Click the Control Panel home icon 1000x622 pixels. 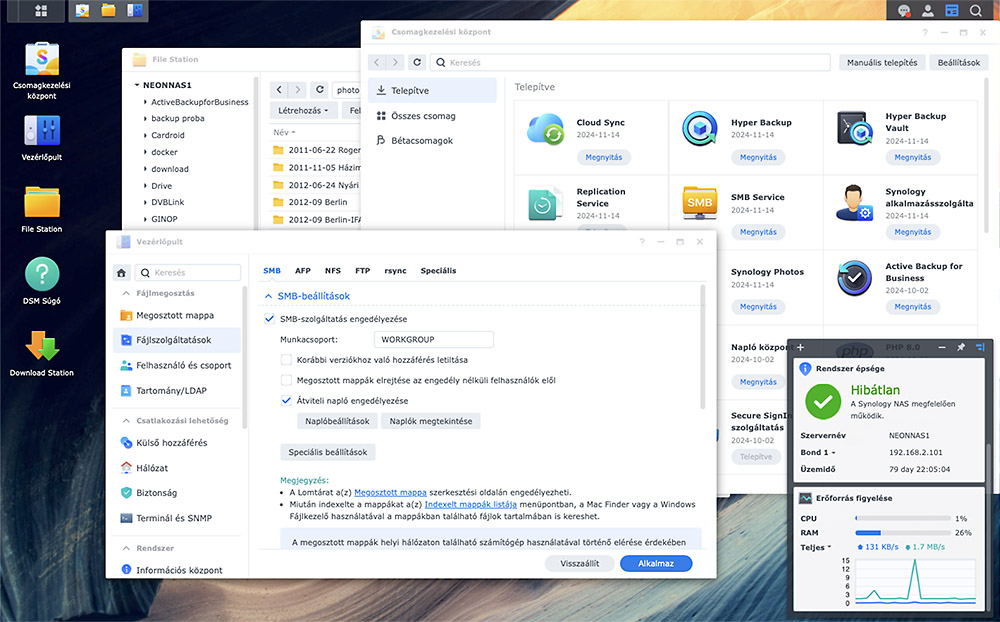click(121, 272)
